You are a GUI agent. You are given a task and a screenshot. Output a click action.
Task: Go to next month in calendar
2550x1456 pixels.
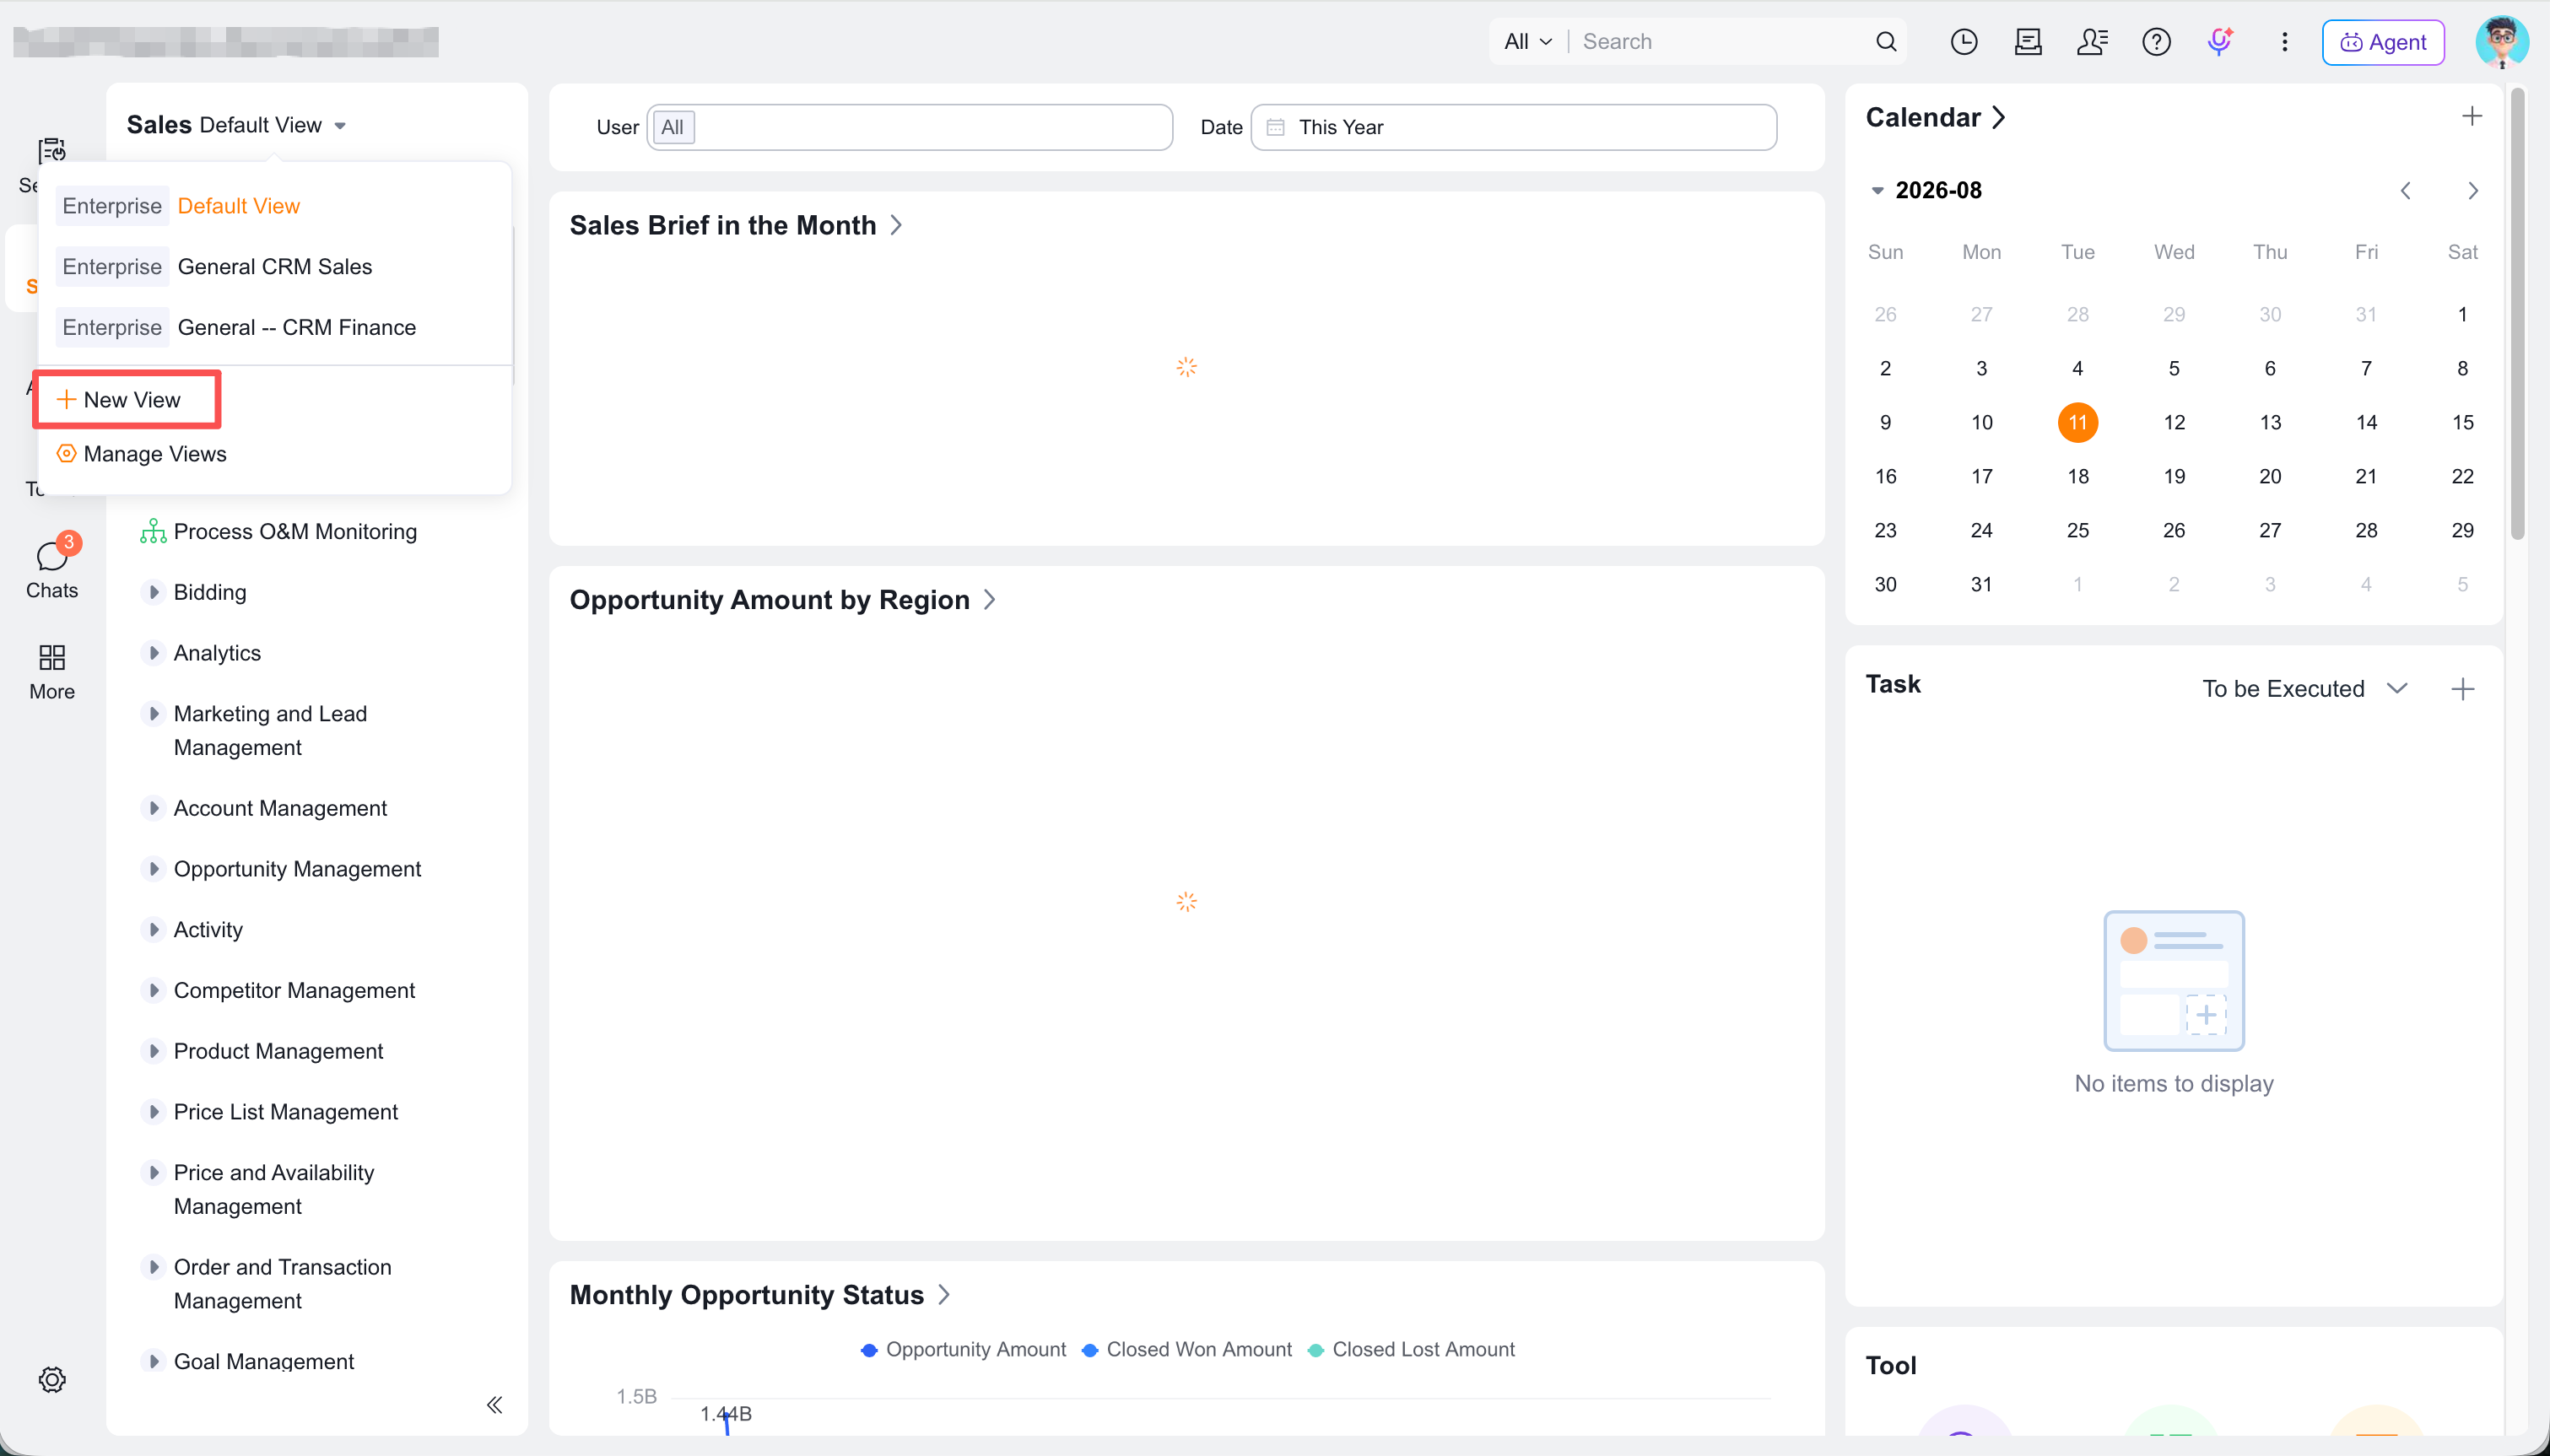pyautogui.click(x=2473, y=191)
